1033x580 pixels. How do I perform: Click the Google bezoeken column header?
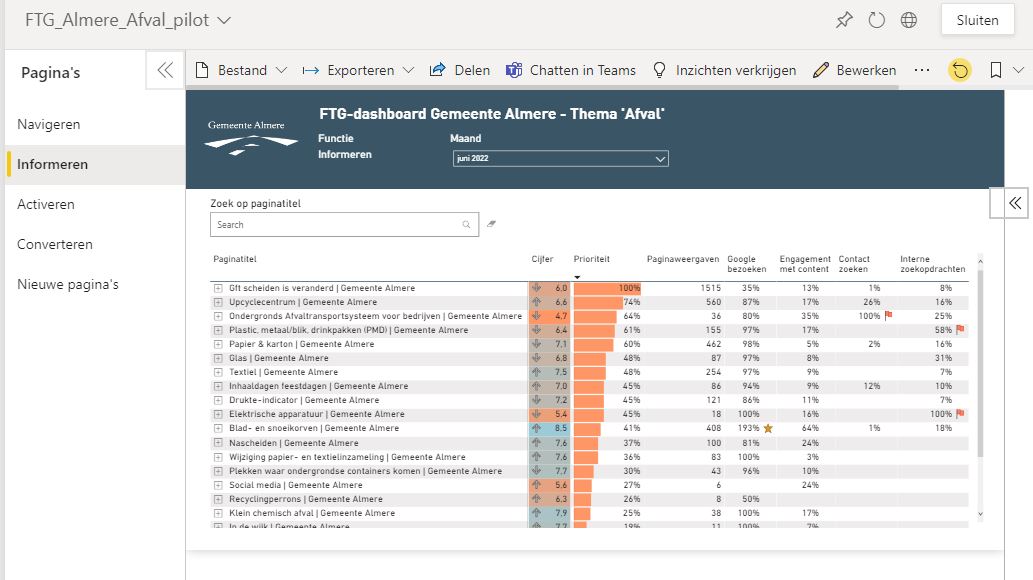(746, 264)
